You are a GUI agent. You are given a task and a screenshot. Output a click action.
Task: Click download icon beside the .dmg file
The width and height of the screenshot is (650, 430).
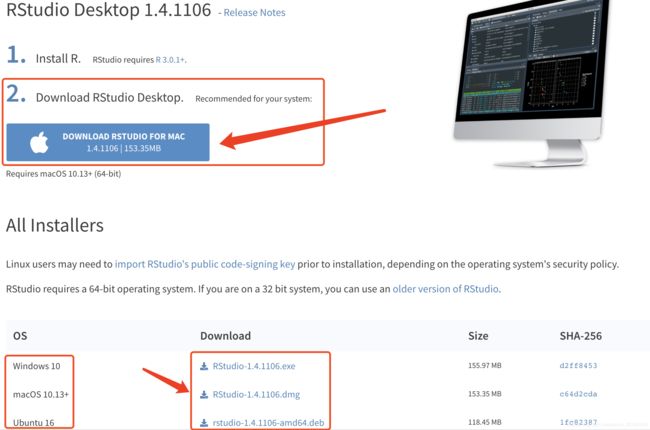(204, 394)
